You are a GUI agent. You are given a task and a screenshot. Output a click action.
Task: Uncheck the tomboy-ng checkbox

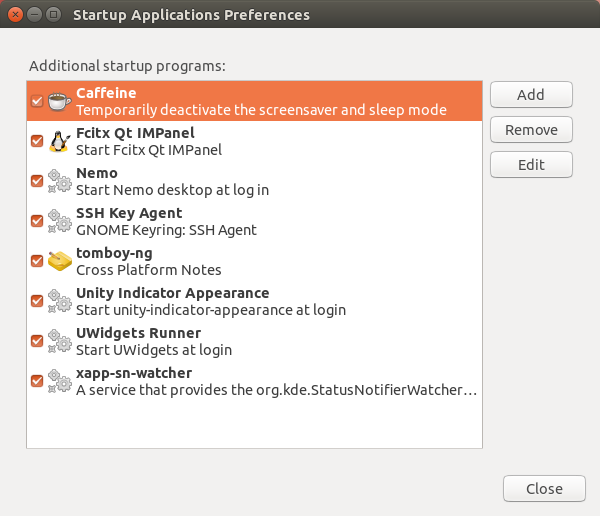37,261
